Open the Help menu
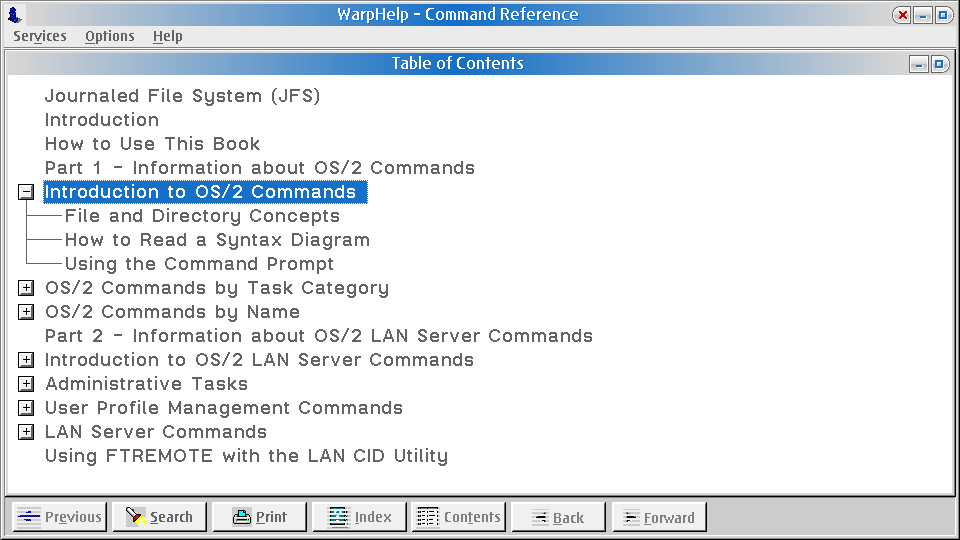Screen dimensions: 960x540 point(168,36)
